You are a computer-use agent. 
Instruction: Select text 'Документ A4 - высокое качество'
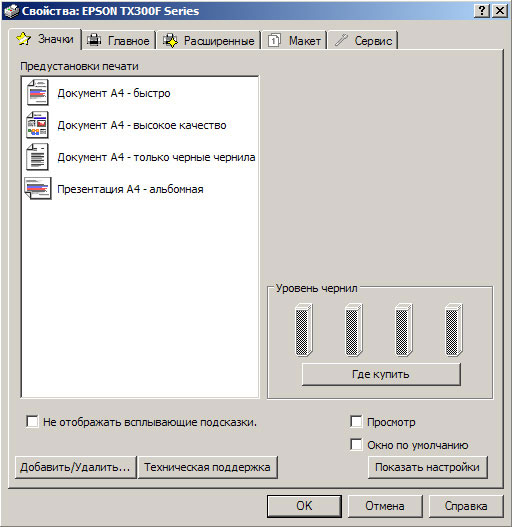tap(142, 125)
